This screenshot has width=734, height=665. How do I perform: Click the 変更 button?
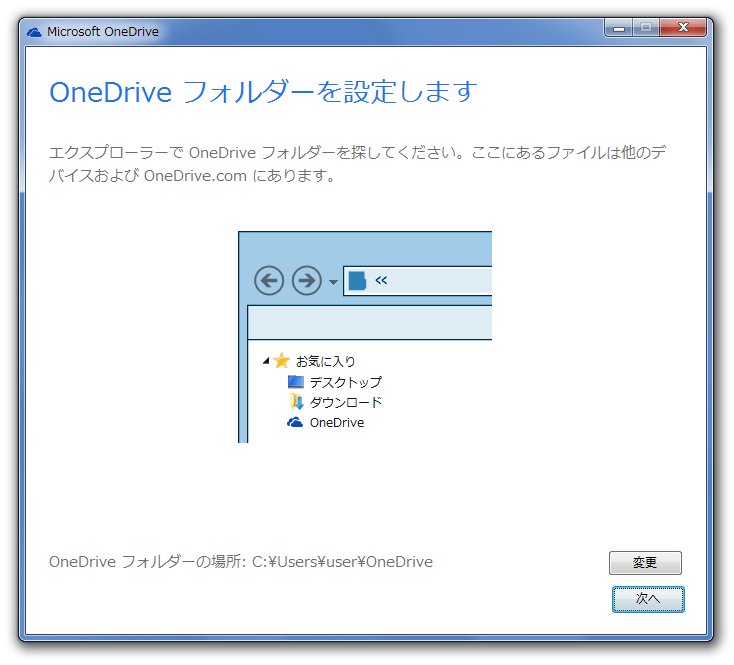tap(645, 563)
